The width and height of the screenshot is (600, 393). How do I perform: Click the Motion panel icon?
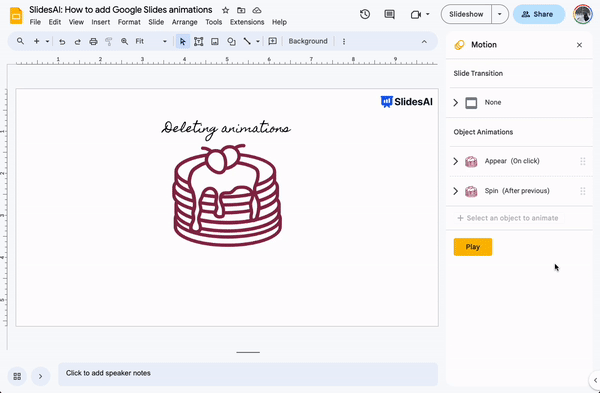(459, 45)
